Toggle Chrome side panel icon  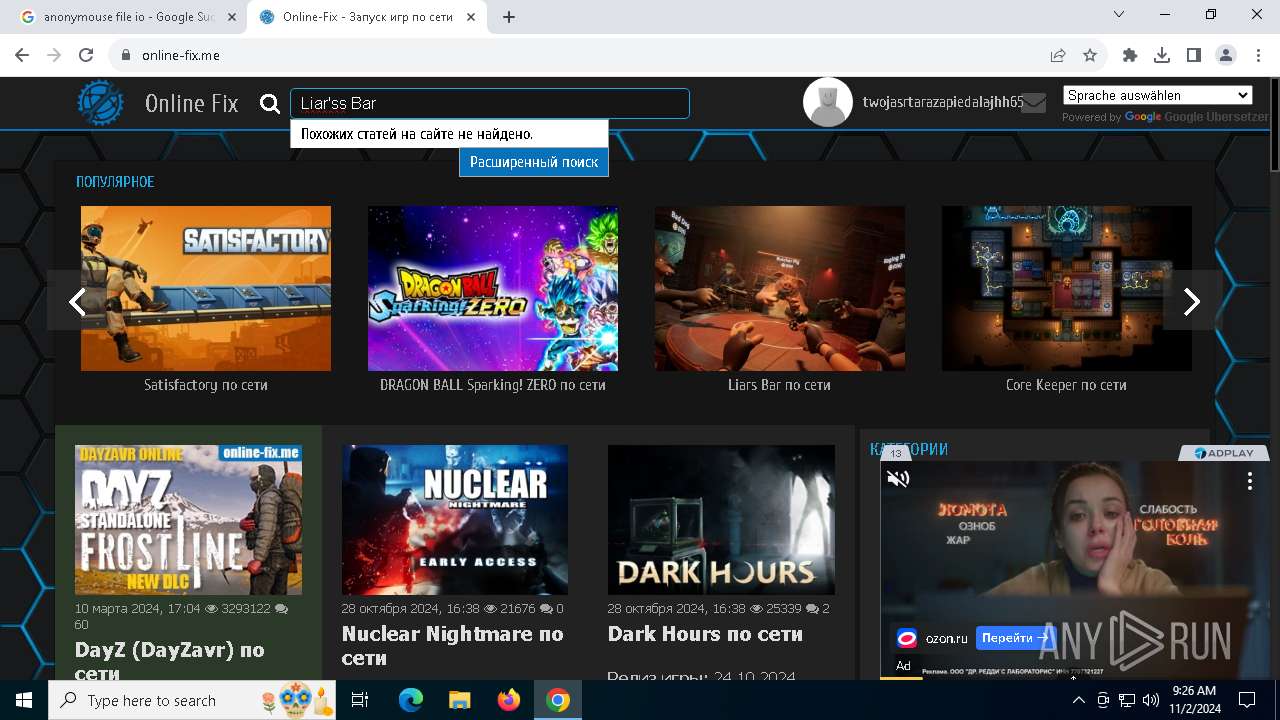tap(1194, 55)
